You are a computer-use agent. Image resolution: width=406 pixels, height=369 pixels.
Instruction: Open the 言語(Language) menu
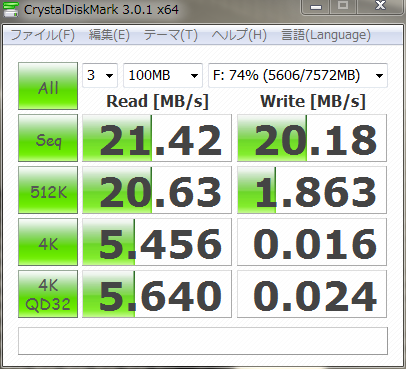326,35
